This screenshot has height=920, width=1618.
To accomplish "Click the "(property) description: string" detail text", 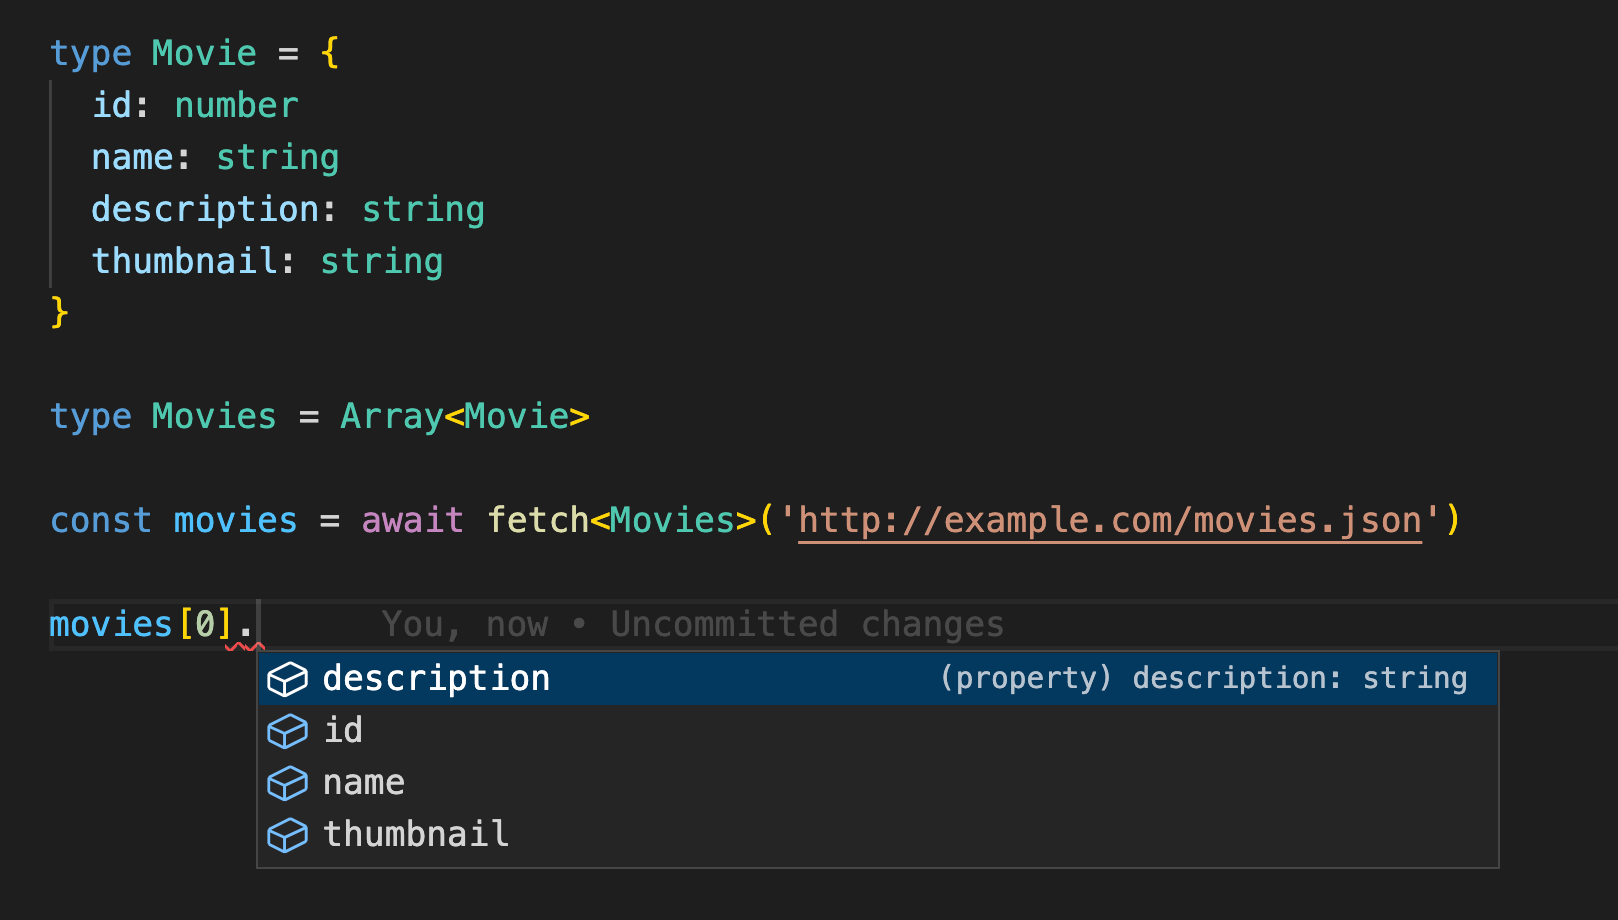I will [1203, 678].
